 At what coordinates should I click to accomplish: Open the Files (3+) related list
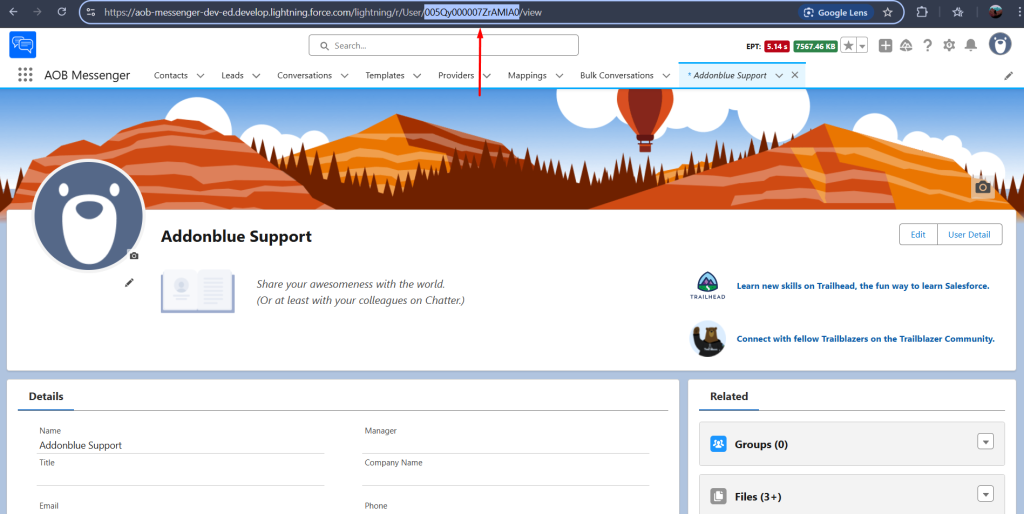(x=758, y=497)
